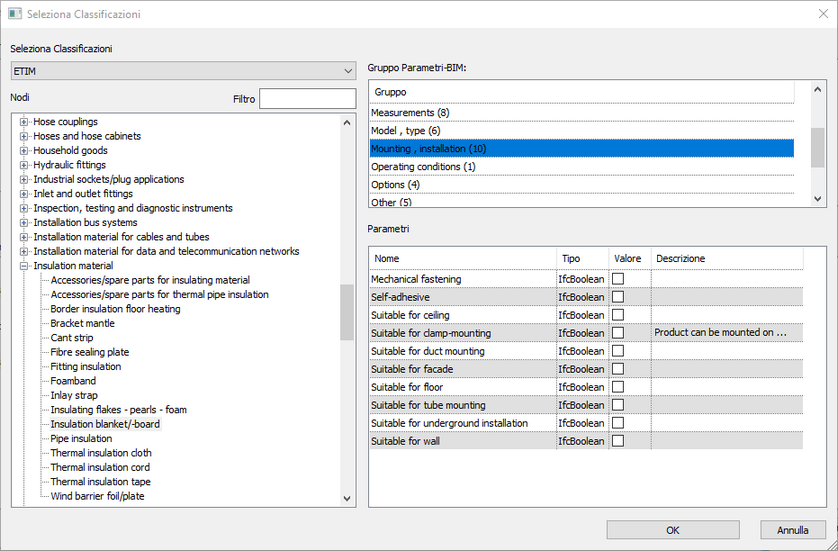Select the Other (5) group
The width and height of the screenshot is (838, 551).
pyautogui.click(x=581, y=201)
